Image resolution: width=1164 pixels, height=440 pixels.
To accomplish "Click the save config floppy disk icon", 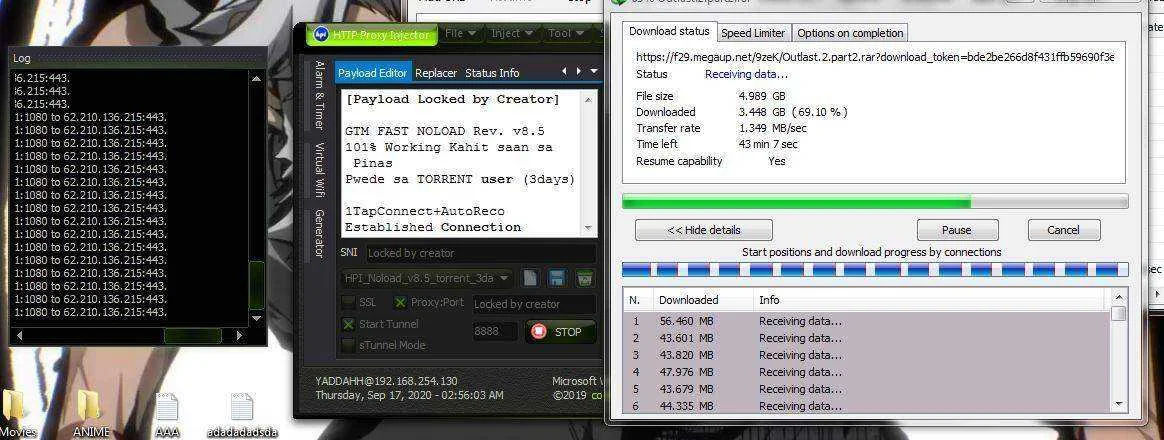I will tap(557, 278).
